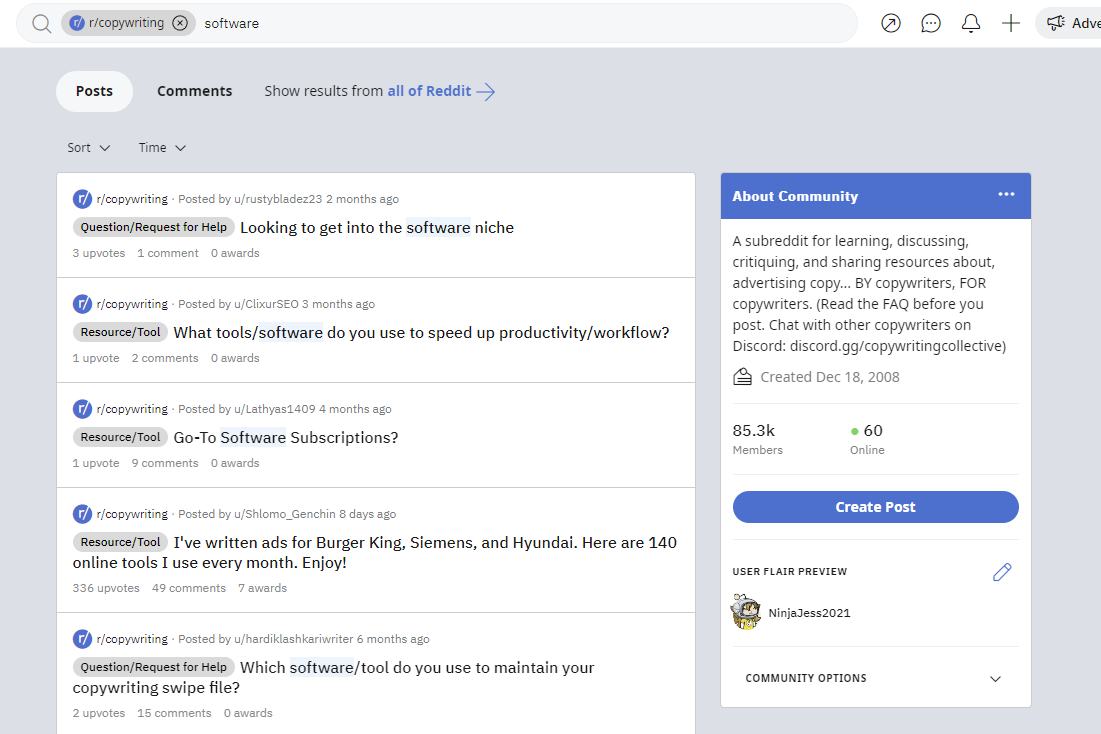The image size is (1101, 734).
Task: Click the r/copywriting avatar on the first post
Action: 82,198
